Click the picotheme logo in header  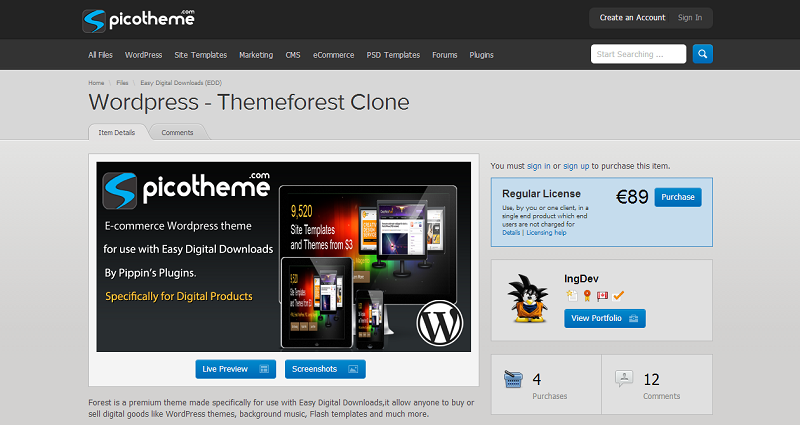click(x=138, y=18)
